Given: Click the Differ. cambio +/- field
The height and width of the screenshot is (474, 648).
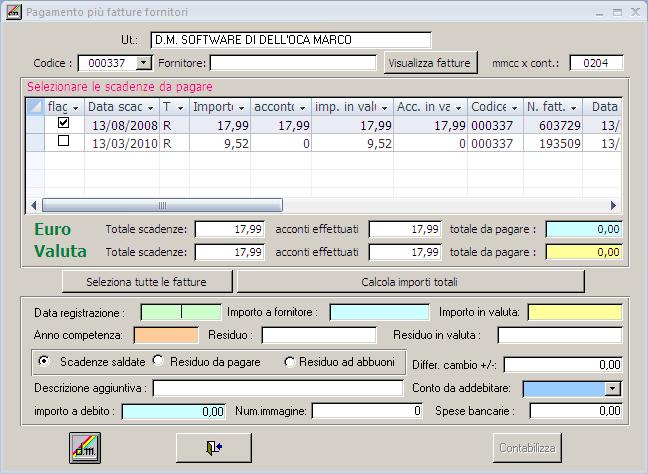Looking at the screenshot, I should point(563,364).
